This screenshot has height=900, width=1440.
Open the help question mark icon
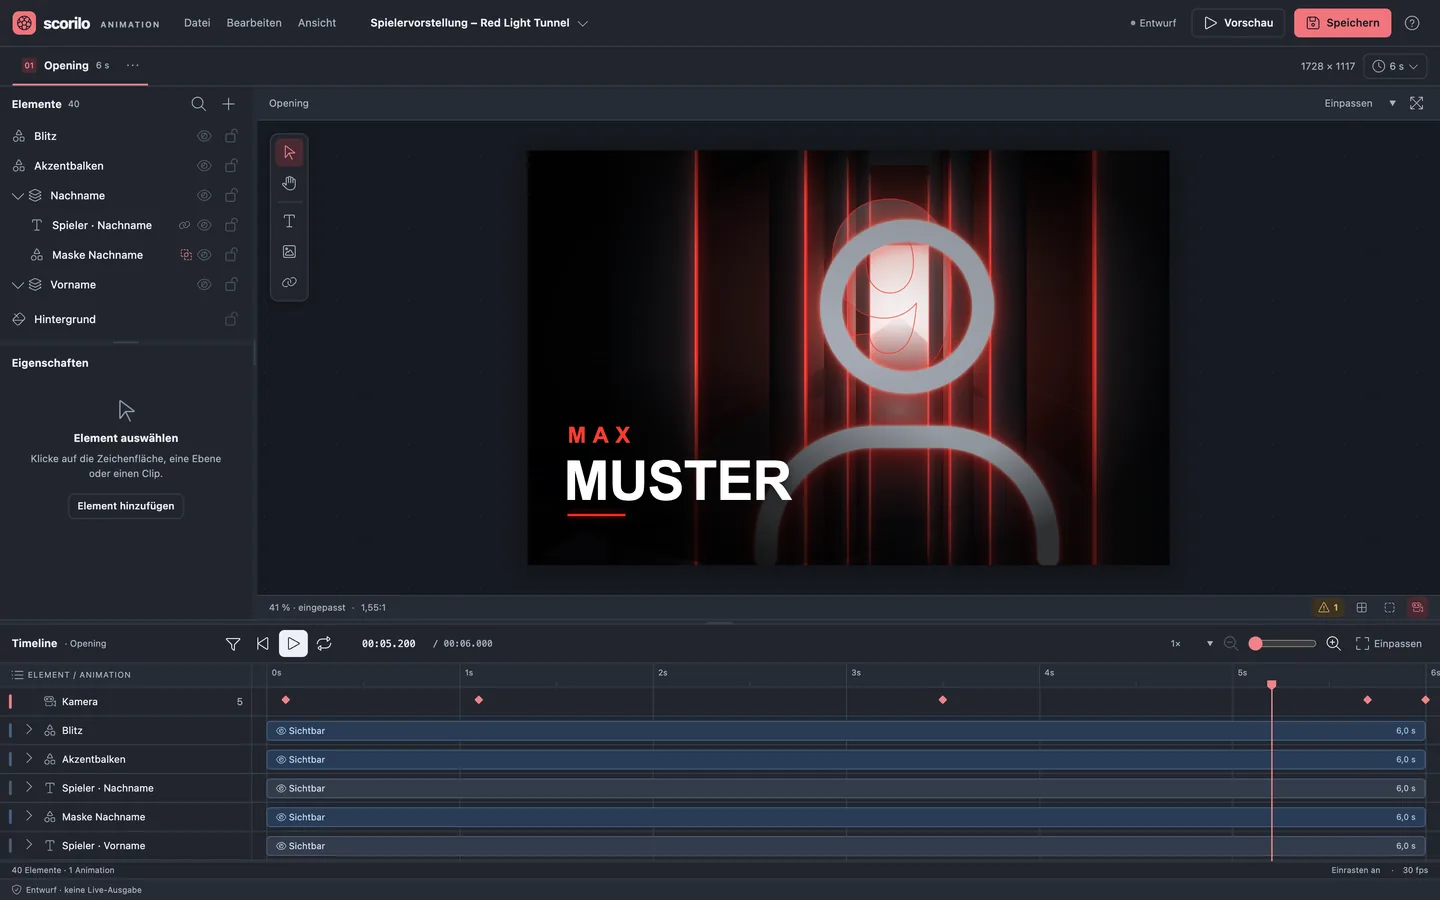(1412, 23)
